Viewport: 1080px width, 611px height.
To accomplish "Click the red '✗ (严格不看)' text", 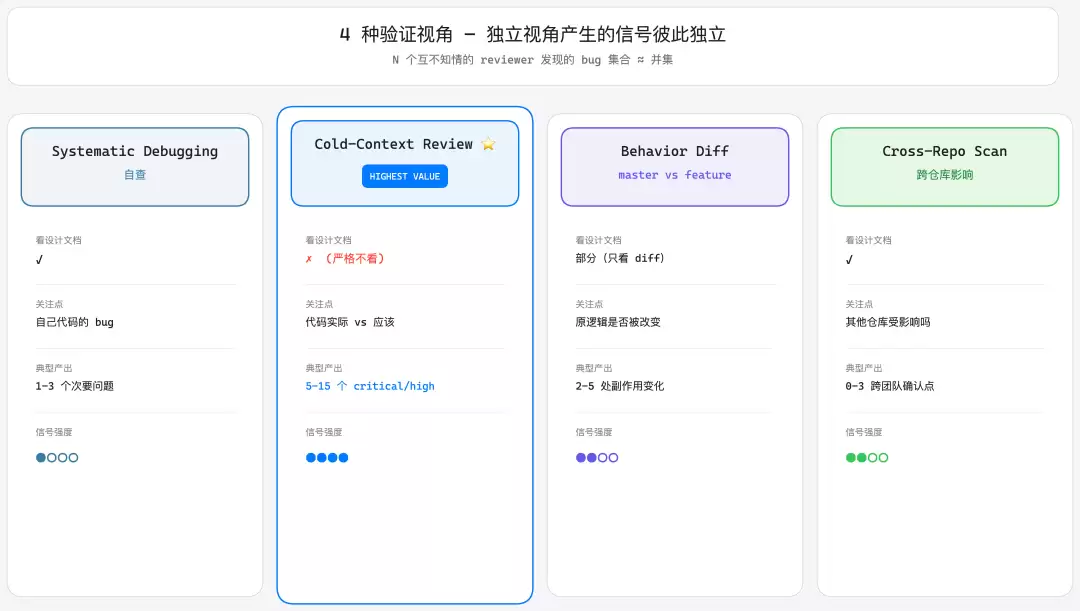I will click(345, 258).
